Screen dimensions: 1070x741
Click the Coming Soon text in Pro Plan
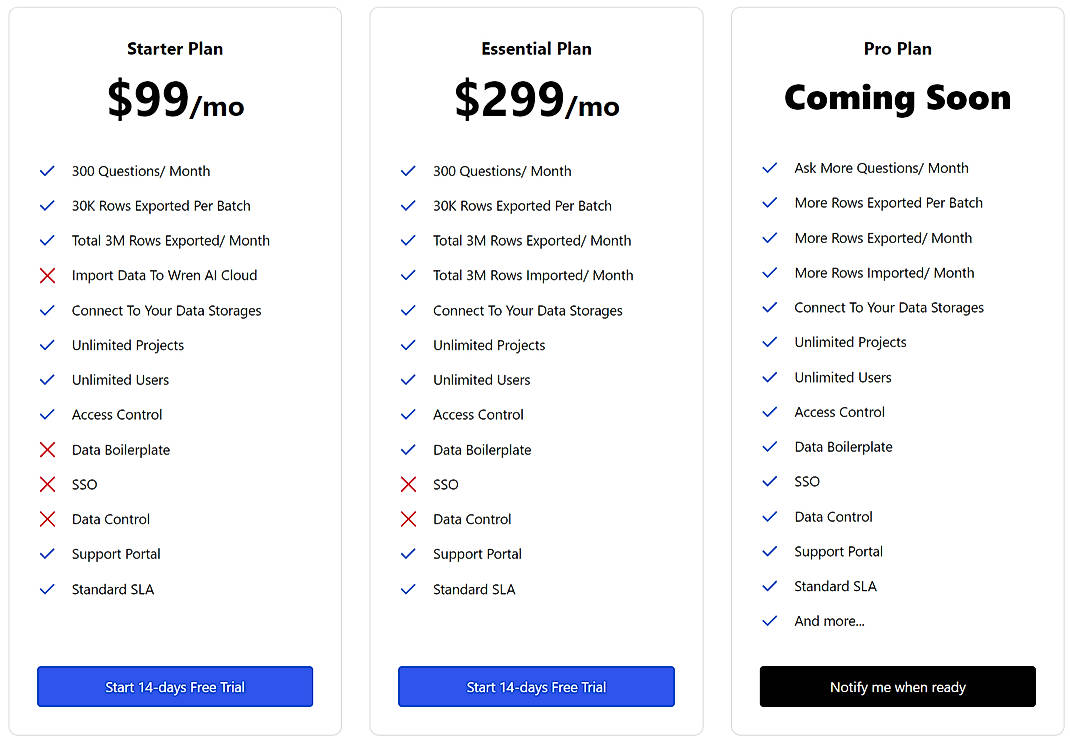click(x=897, y=97)
